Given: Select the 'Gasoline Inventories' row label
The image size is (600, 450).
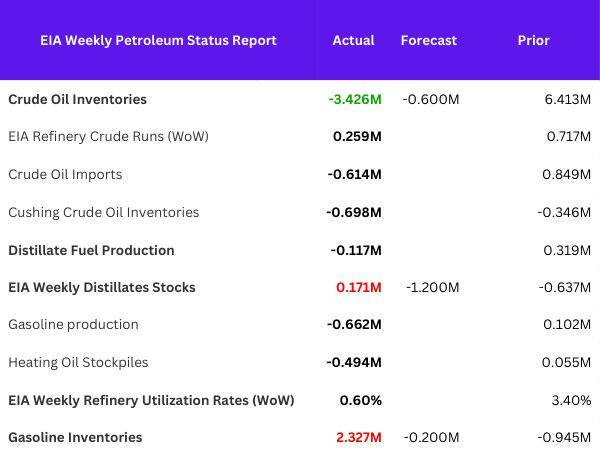Looking at the screenshot, I should [75, 437].
